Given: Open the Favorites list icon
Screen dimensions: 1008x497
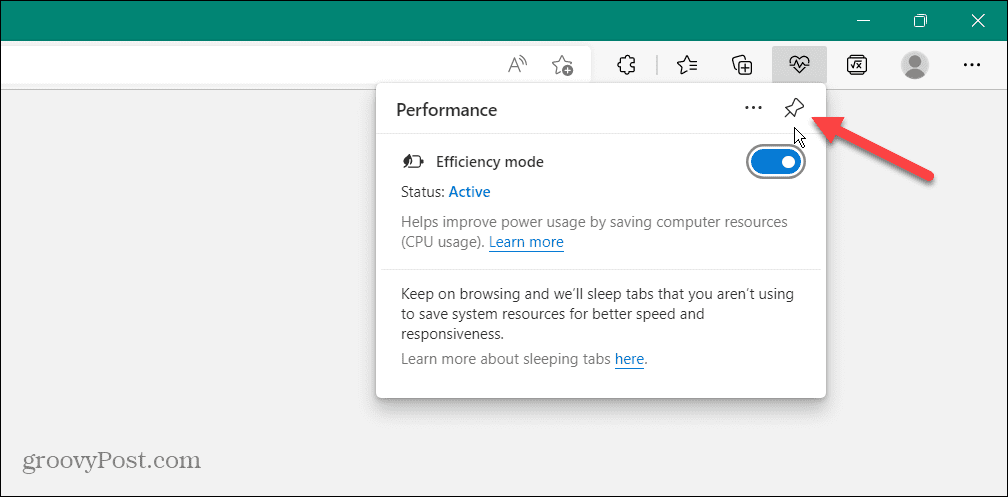Looking at the screenshot, I should tap(687, 65).
